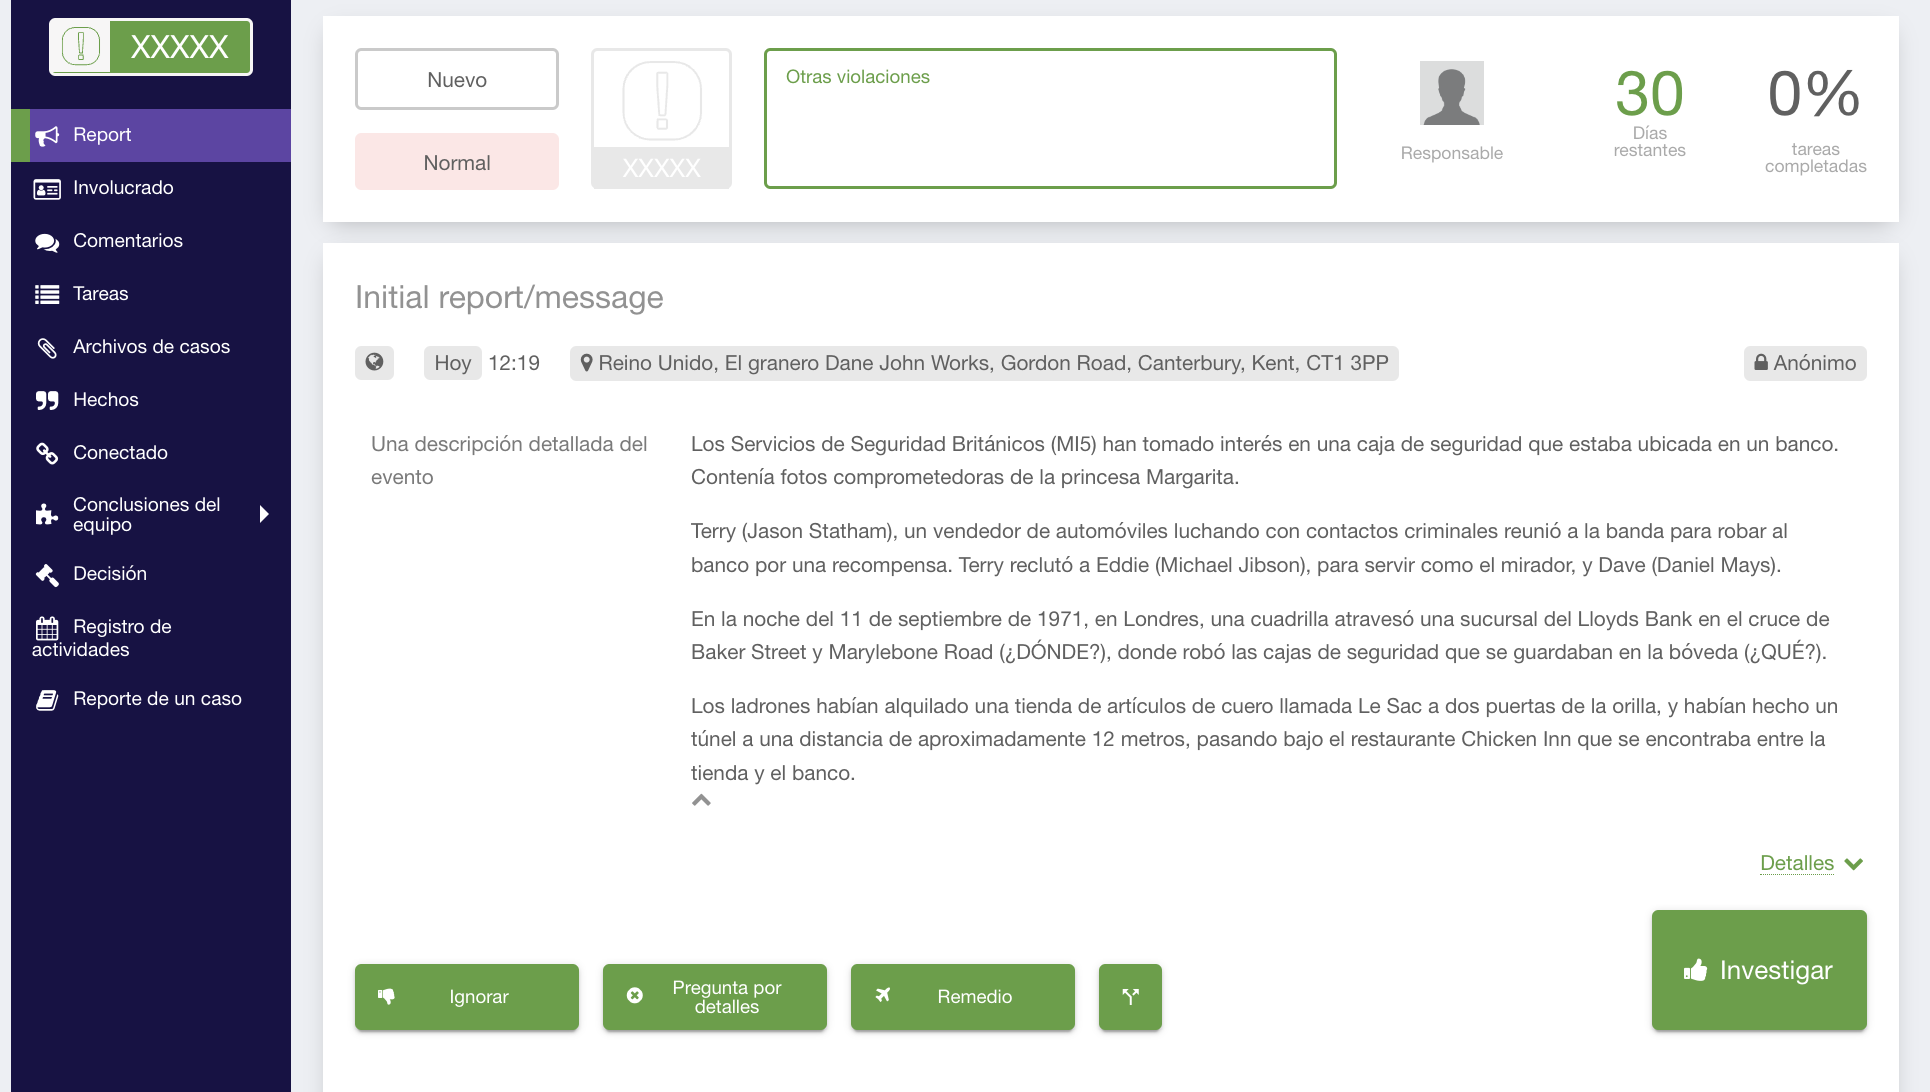Go to Tareas section
The height and width of the screenshot is (1092, 1930).
(100, 294)
